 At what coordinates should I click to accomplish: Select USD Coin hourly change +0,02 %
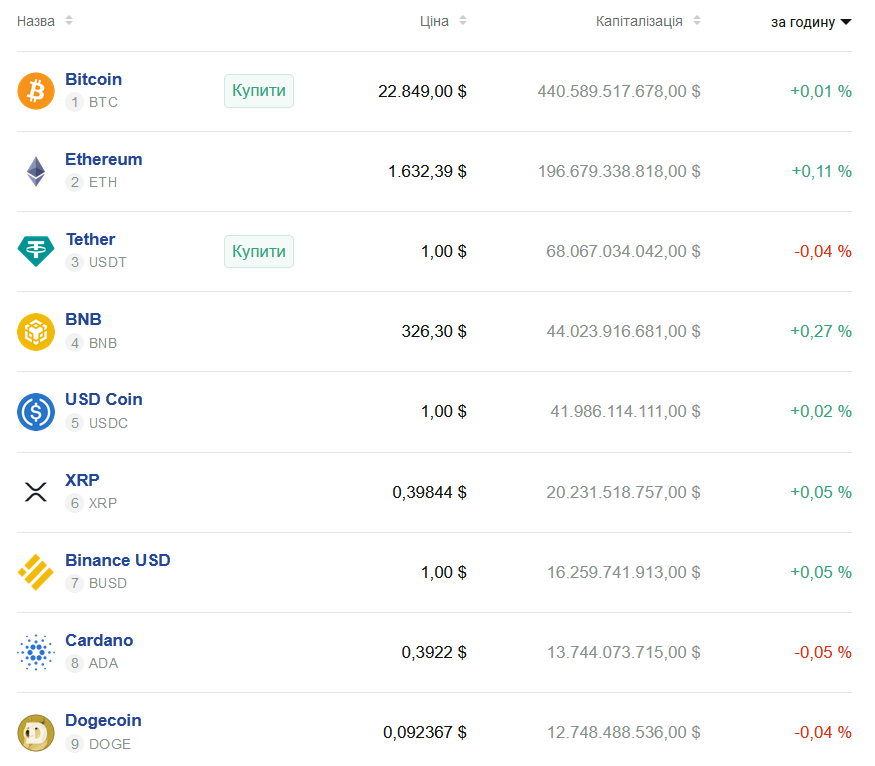click(821, 412)
